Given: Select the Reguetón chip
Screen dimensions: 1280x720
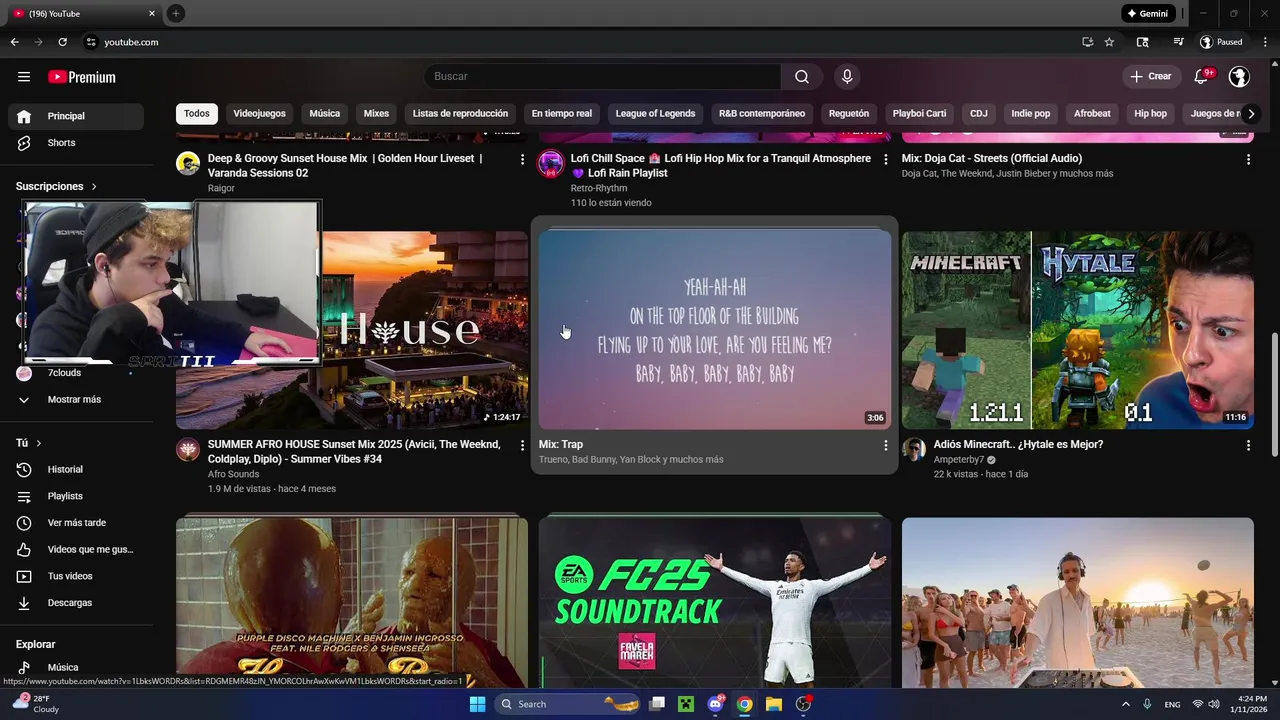Looking at the screenshot, I should (849, 114).
